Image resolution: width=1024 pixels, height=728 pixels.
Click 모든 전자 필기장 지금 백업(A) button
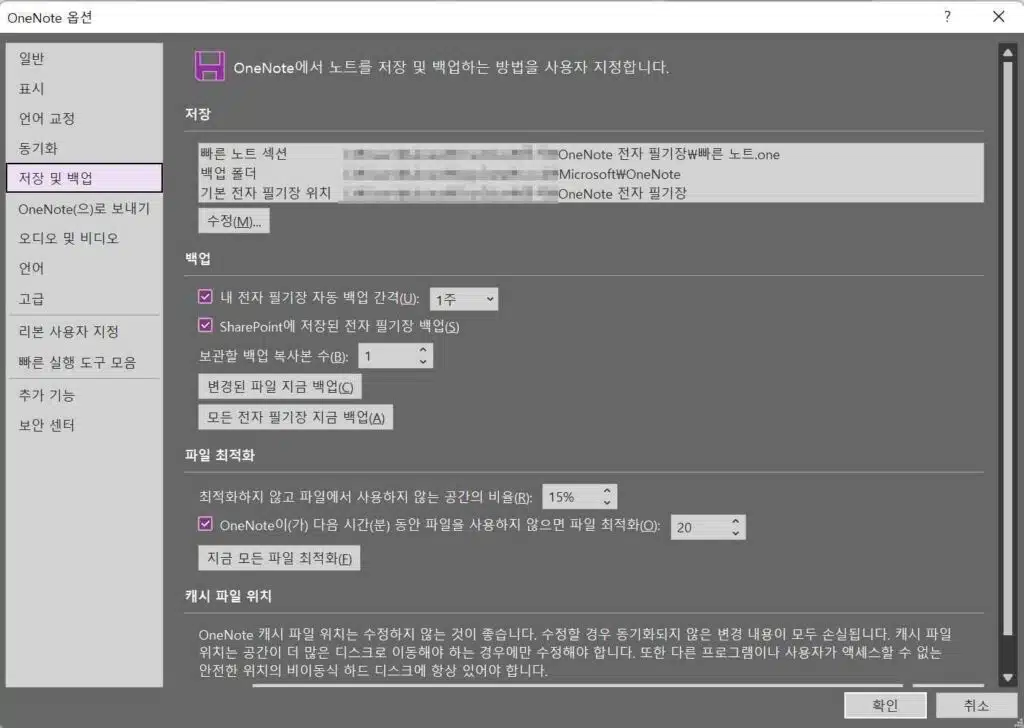pos(295,417)
